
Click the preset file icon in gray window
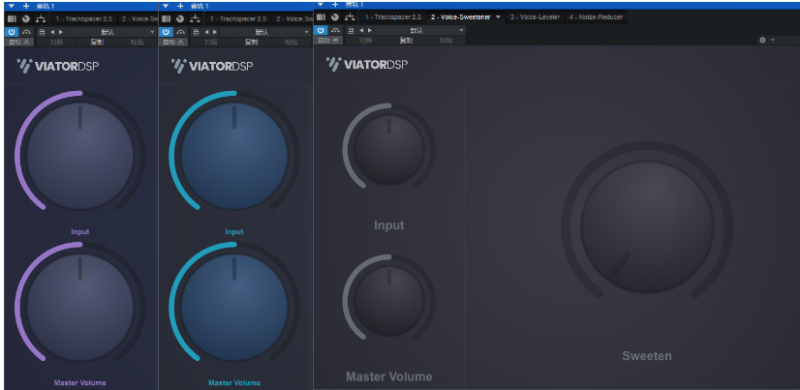pos(351,31)
